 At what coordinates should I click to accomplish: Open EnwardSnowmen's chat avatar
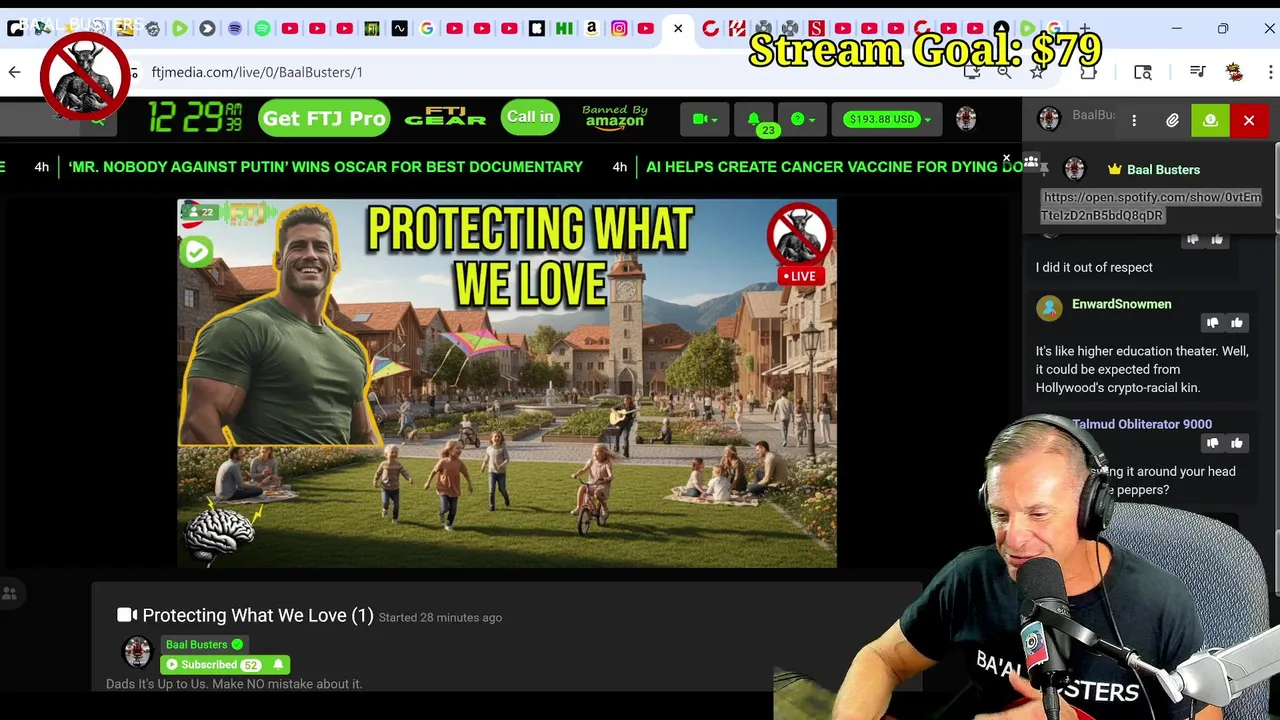[1049, 307]
